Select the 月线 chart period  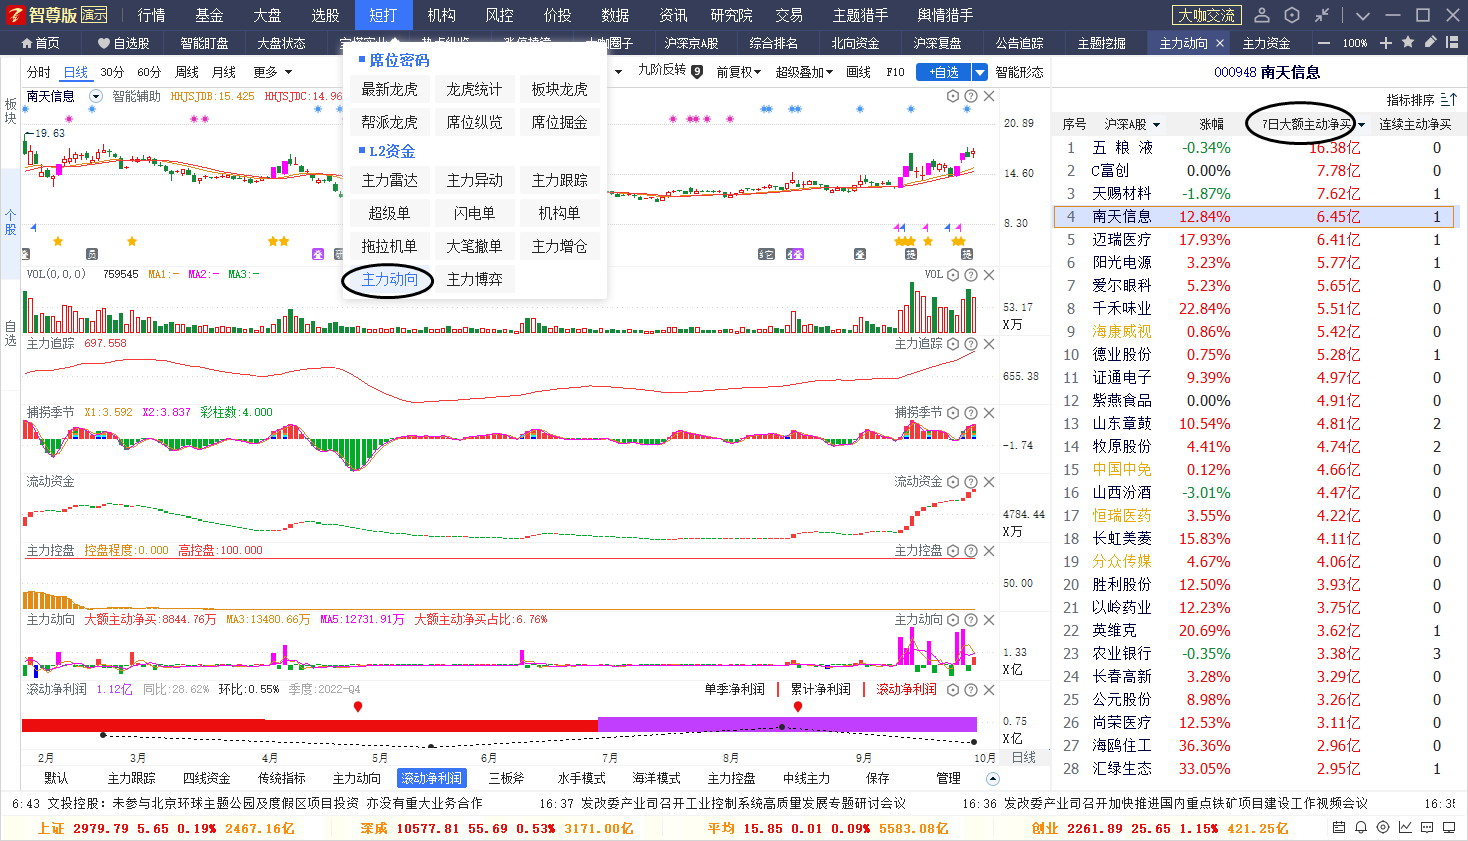(x=224, y=72)
